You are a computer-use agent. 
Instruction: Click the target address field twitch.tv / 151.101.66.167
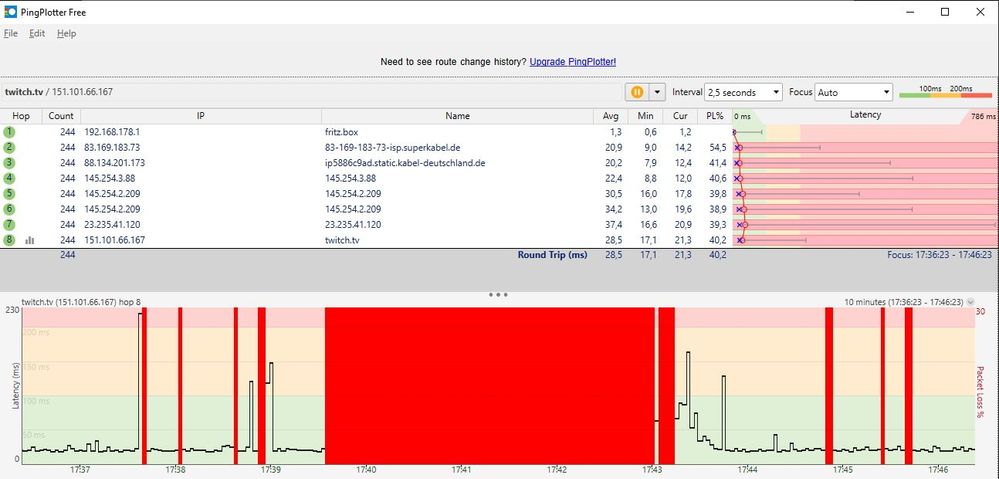tap(311, 92)
